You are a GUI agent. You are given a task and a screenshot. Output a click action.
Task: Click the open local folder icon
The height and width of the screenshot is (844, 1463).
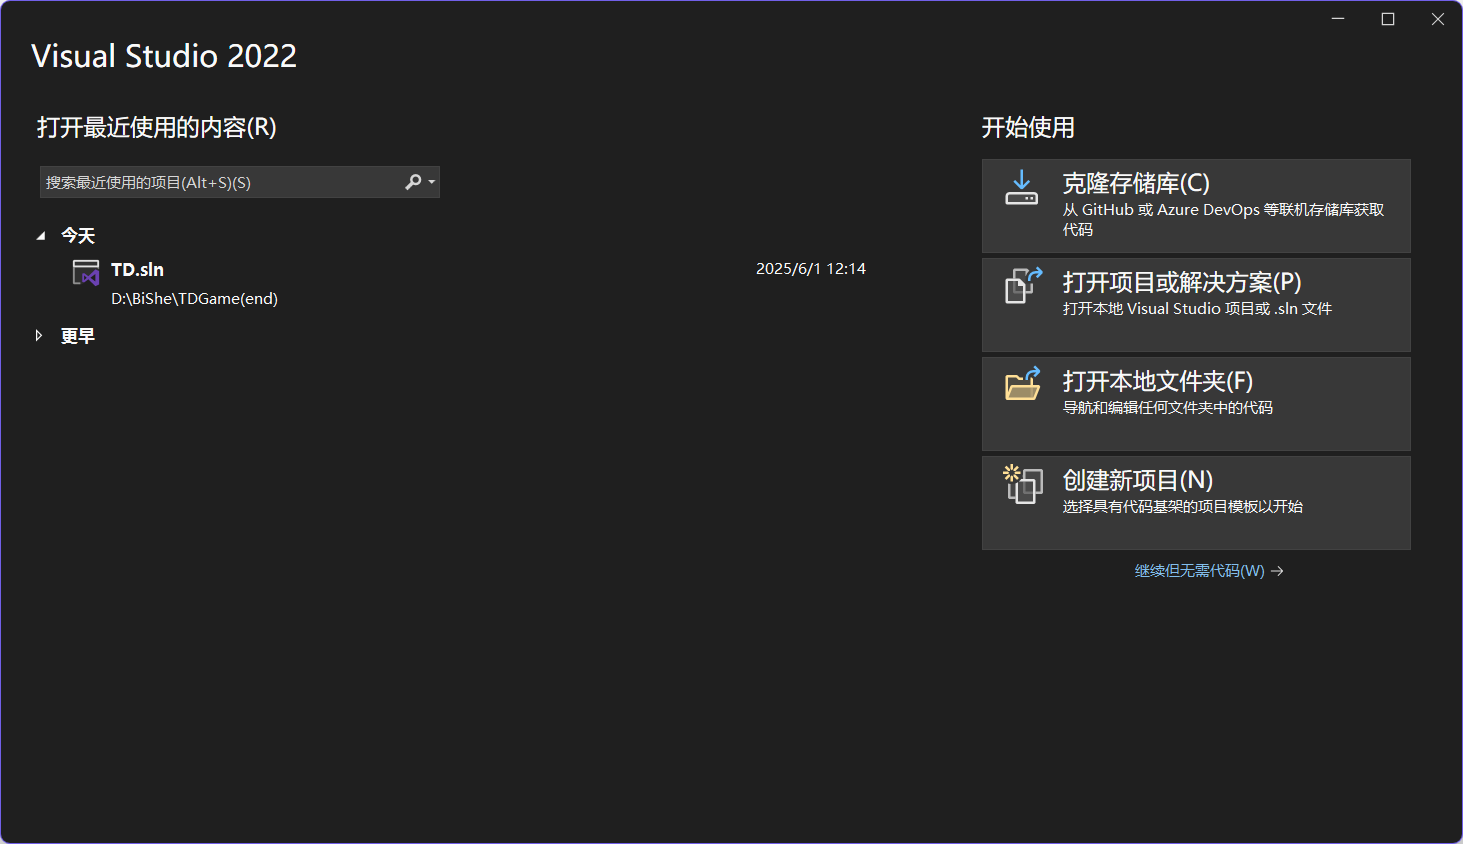pyautogui.click(x=1022, y=384)
